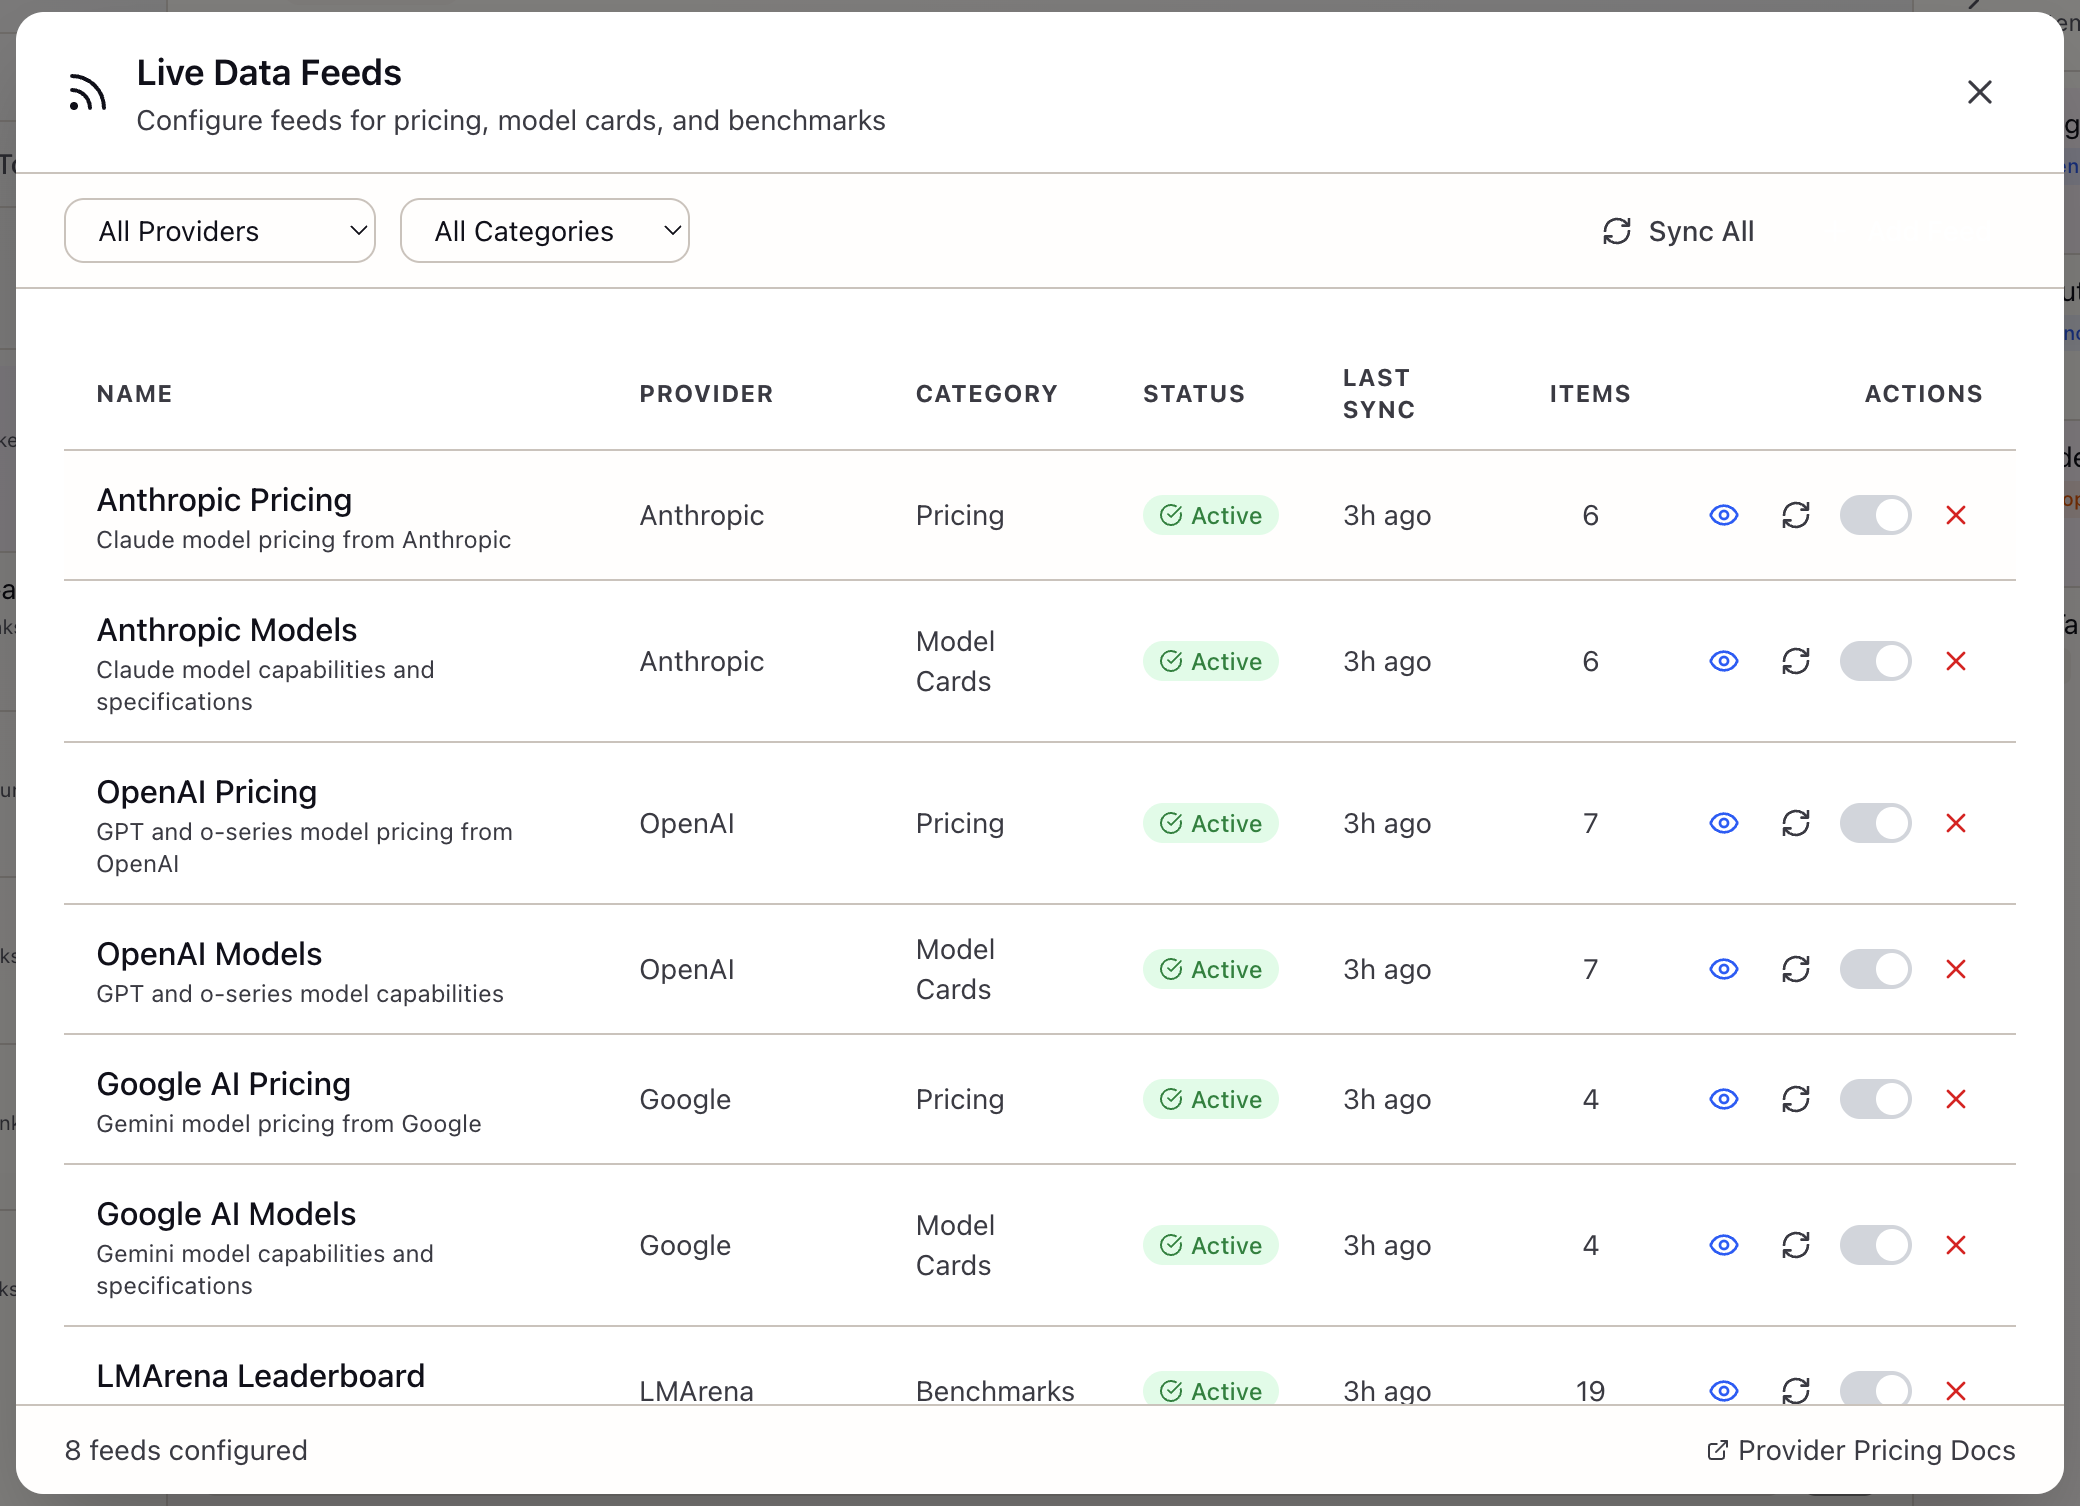
Task: Remove the LMArena Leaderboard feed
Action: click(1957, 1390)
